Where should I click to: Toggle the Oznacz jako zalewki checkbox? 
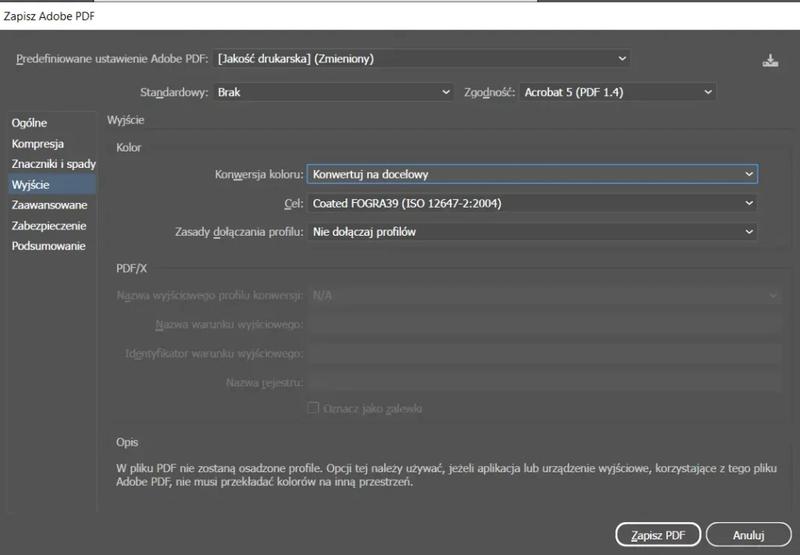tap(313, 408)
